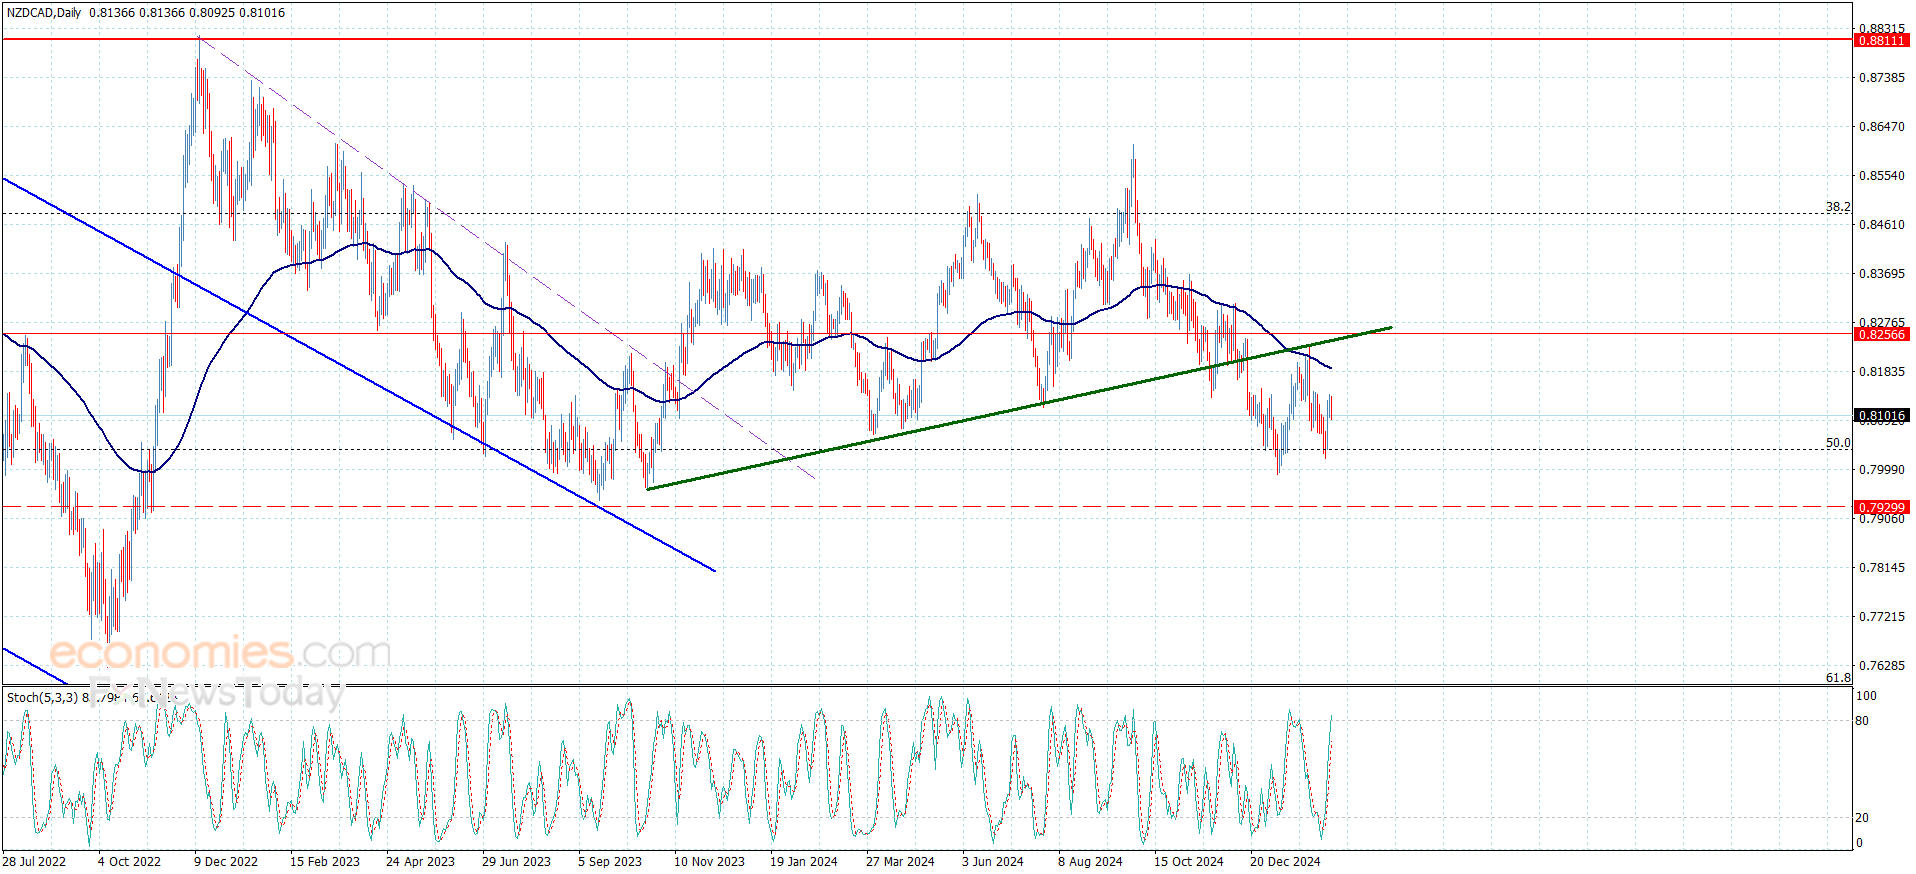
Task: Click the 27 Mar 2024 date label
Action: click(900, 862)
